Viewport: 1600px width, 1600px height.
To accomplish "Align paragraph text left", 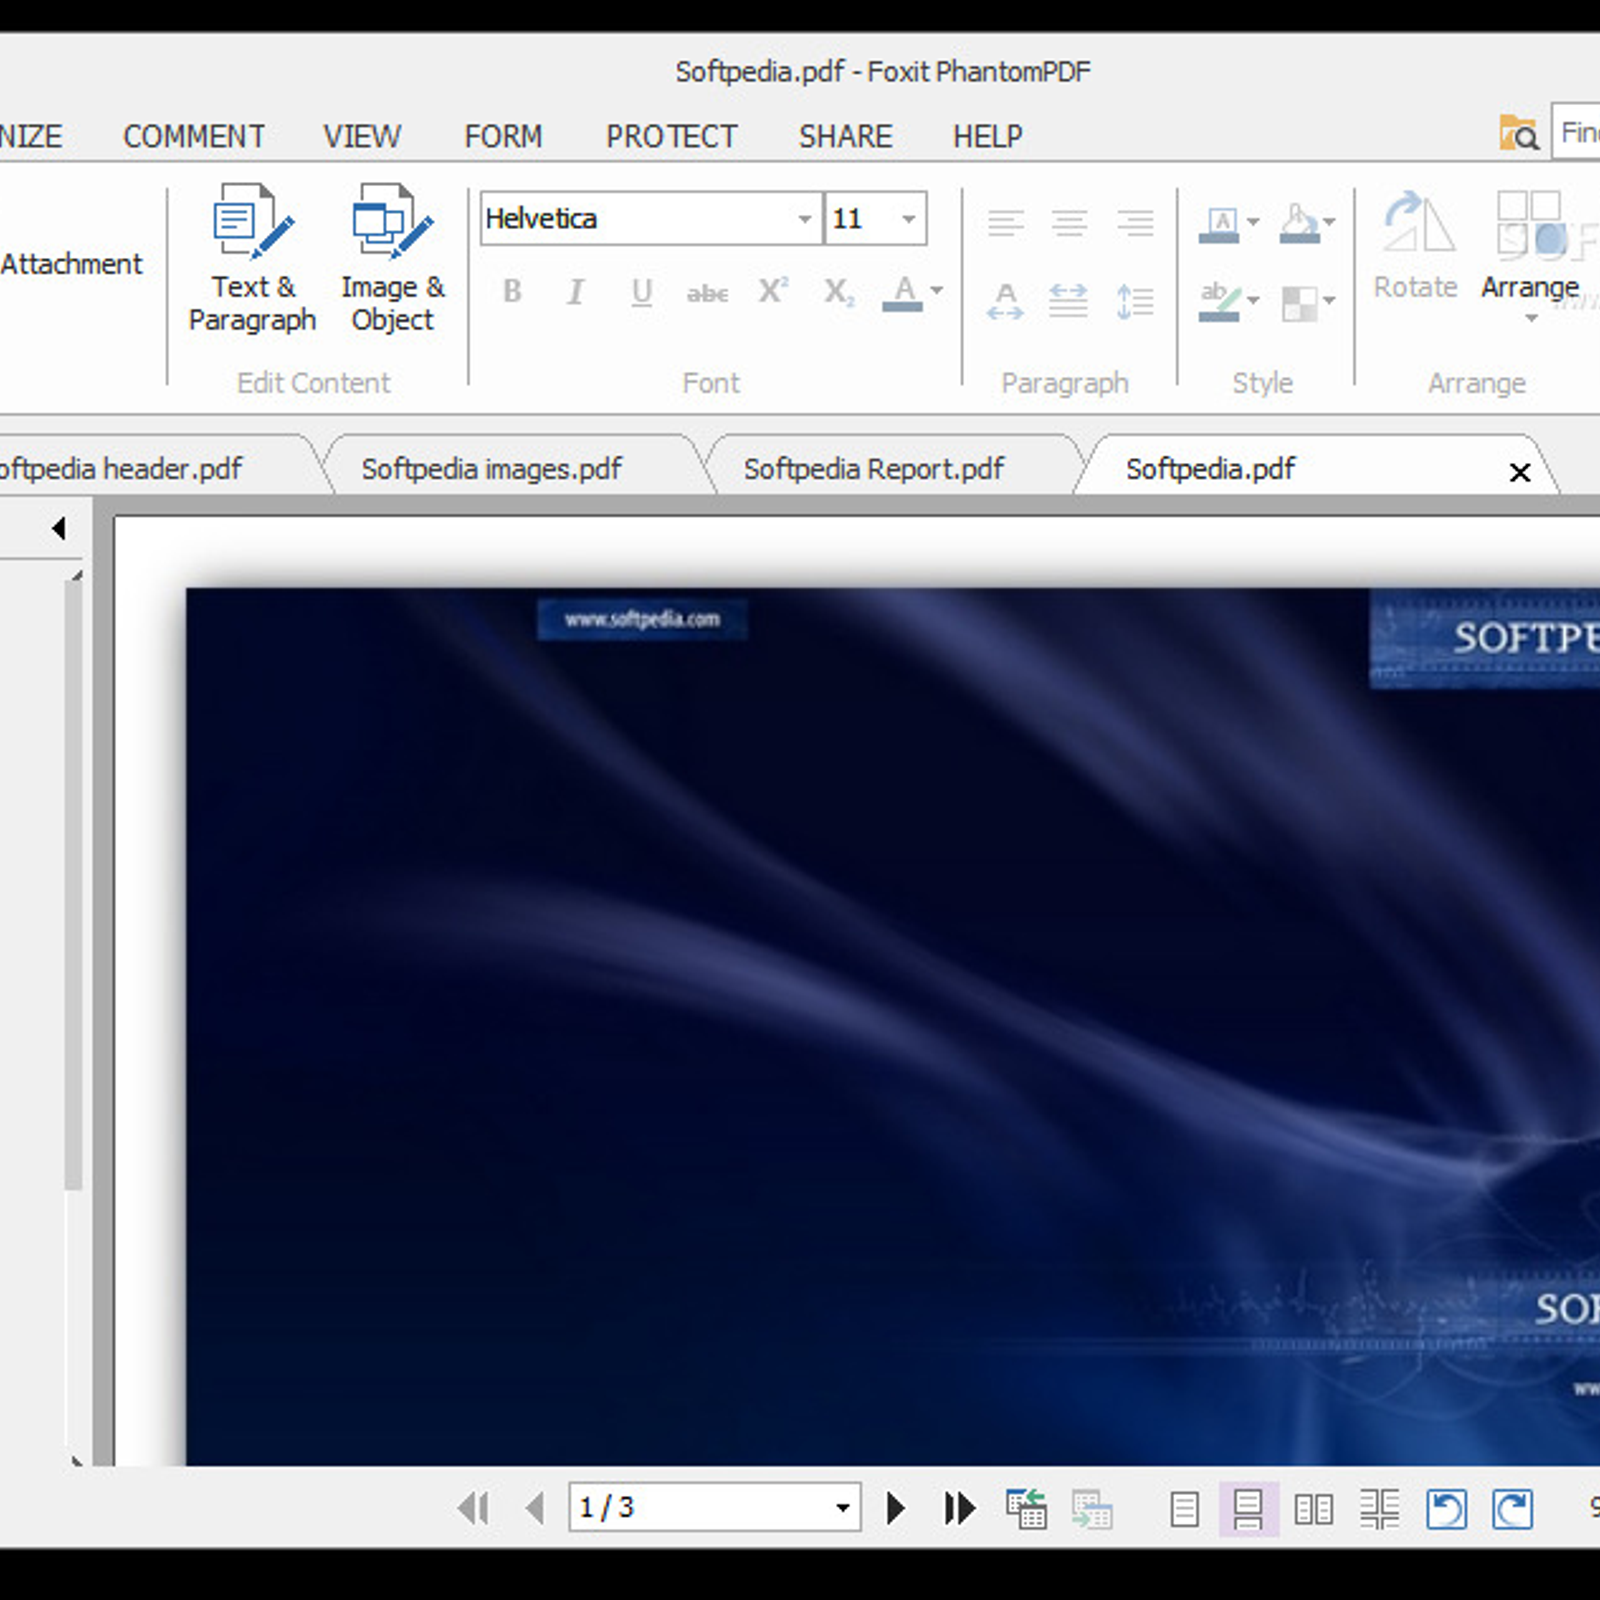I will tap(1005, 221).
